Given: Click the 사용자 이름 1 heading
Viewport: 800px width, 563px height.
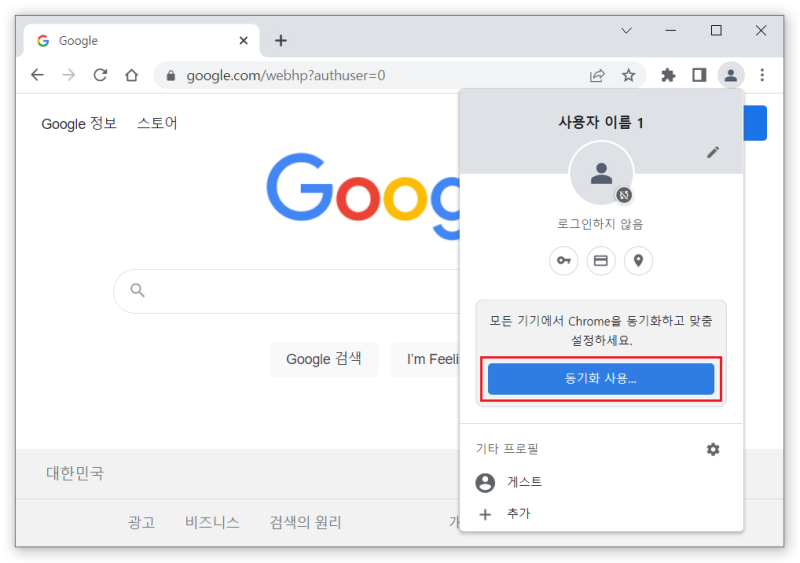Looking at the screenshot, I should (x=601, y=123).
